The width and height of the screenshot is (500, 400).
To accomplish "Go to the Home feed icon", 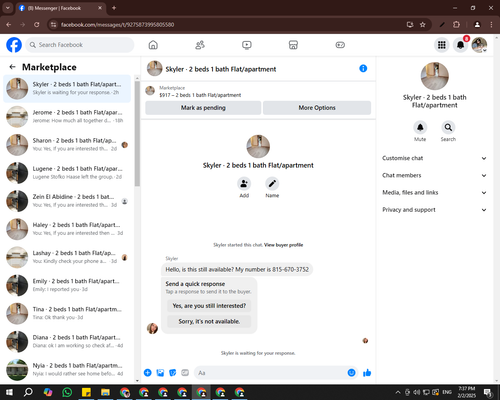I will click(153, 45).
